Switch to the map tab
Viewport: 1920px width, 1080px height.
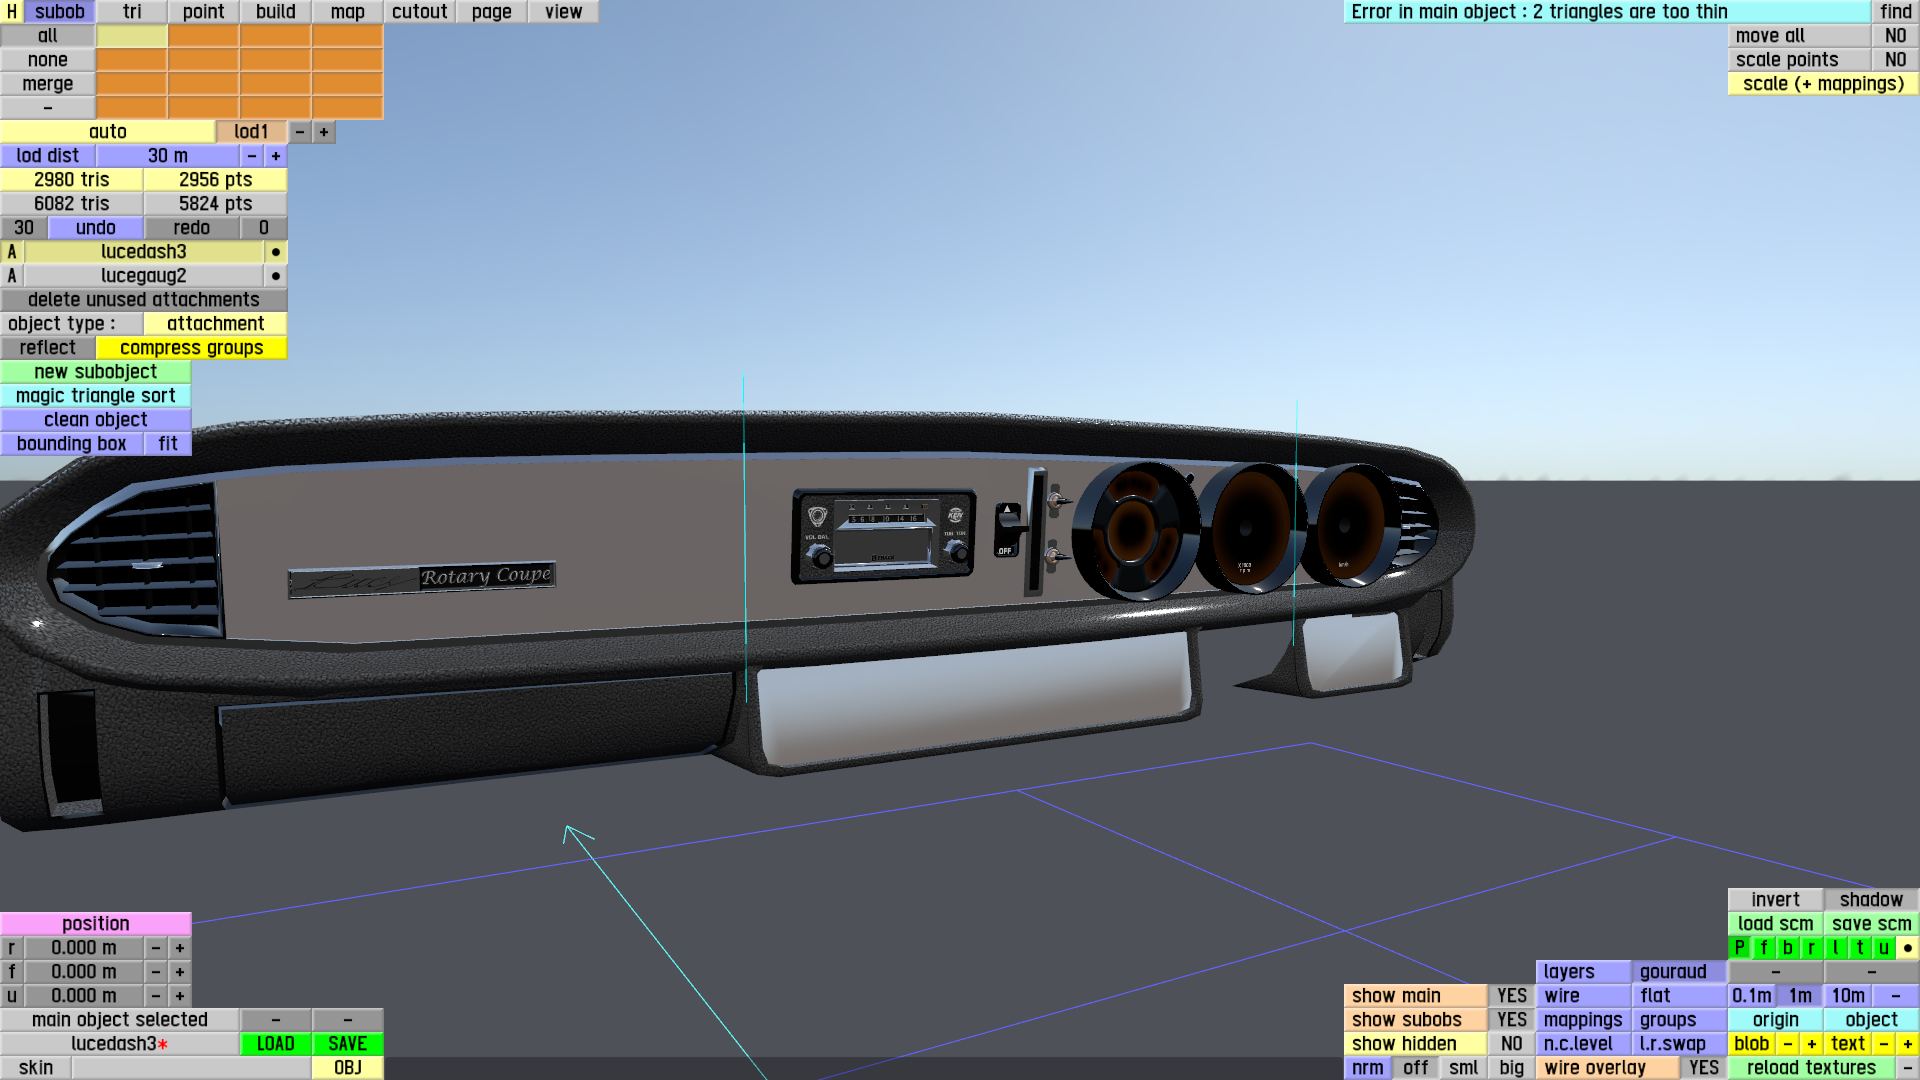[x=347, y=12]
